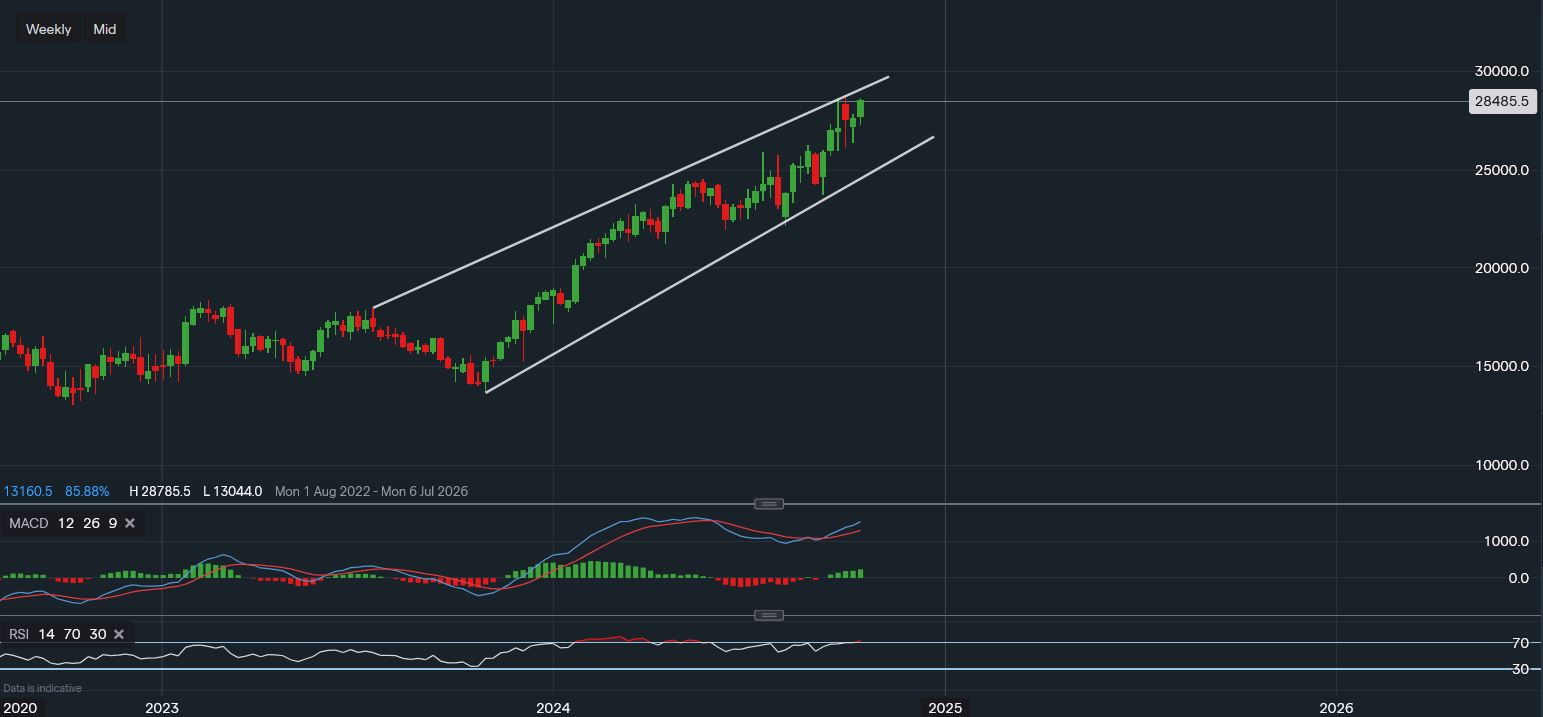Screen dimensions: 1543x717
Task: Click the RSI indicator label
Action: pyautogui.click(x=20, y=634)
